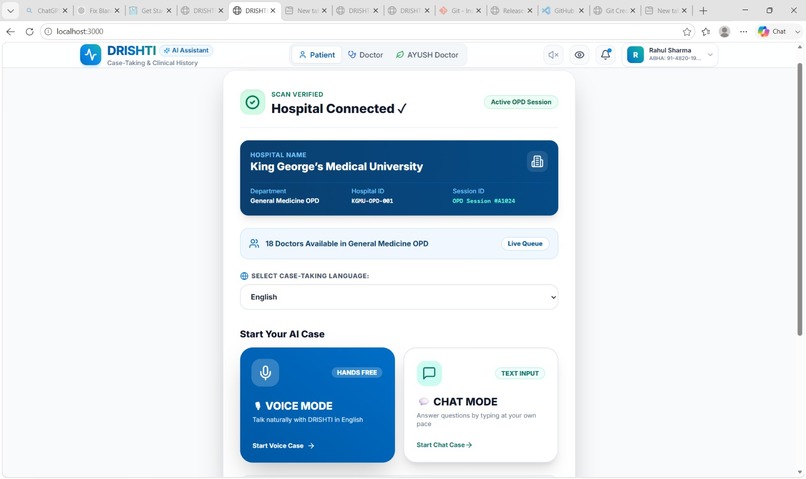
Task: Click the Hospital ID KGMU-OPD-001
Action: pyautogui.click(x=372, y=201)
